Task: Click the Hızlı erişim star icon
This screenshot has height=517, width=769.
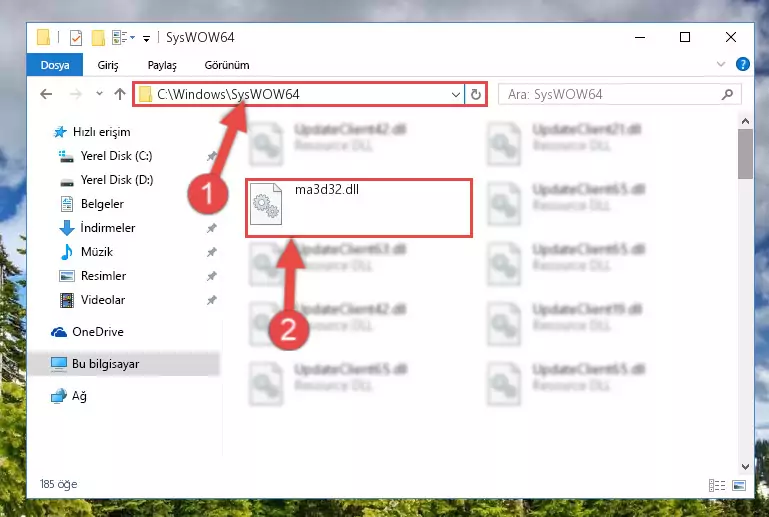Action: [x=60, y=132]
